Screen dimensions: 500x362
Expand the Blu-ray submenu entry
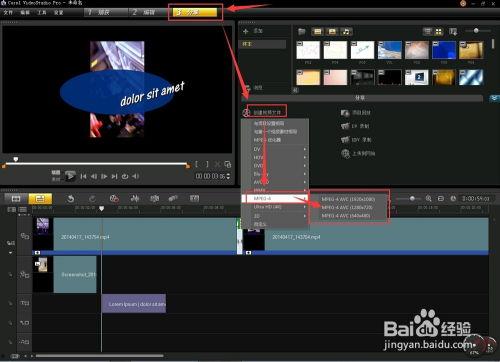click(x=275, y=174)
